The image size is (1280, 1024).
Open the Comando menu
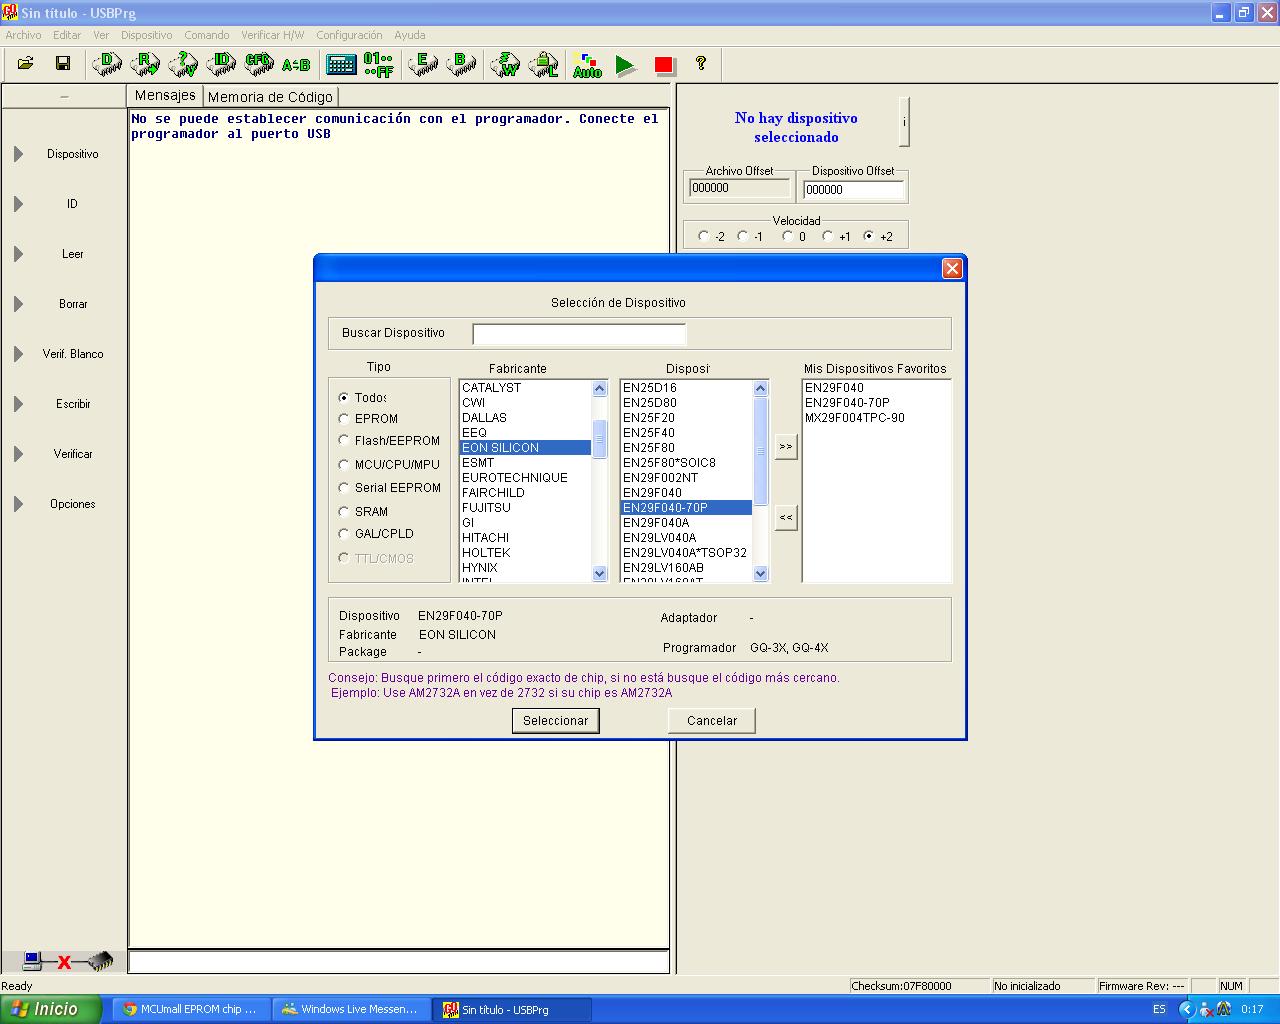point(207,35)
